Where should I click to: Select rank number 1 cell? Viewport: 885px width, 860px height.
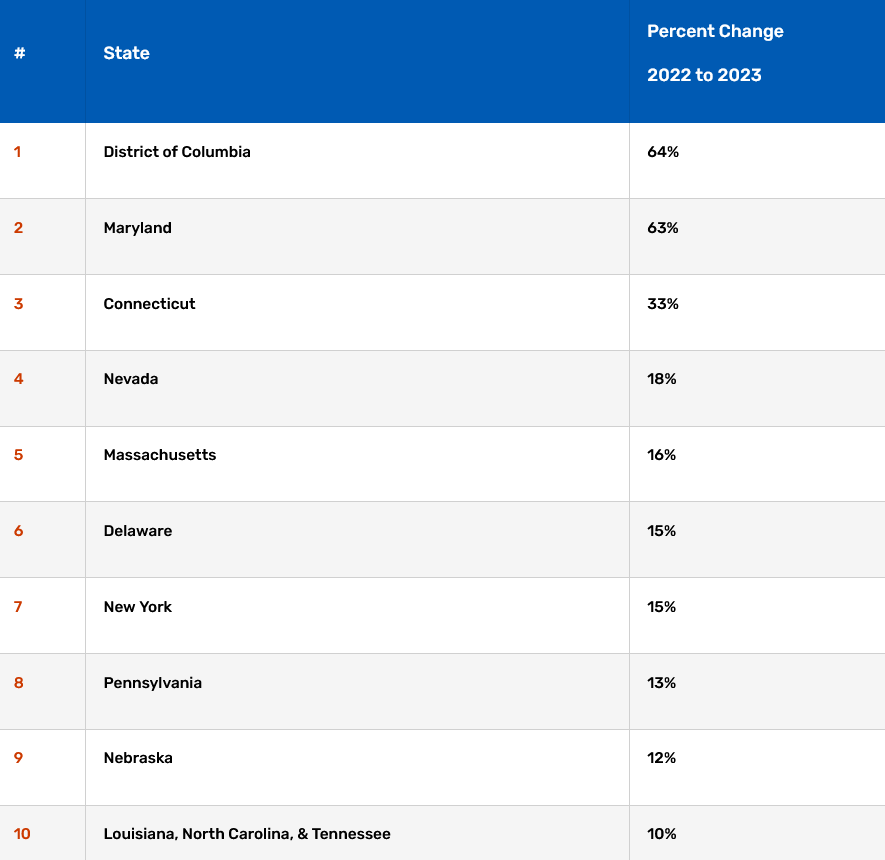(18, 152)
